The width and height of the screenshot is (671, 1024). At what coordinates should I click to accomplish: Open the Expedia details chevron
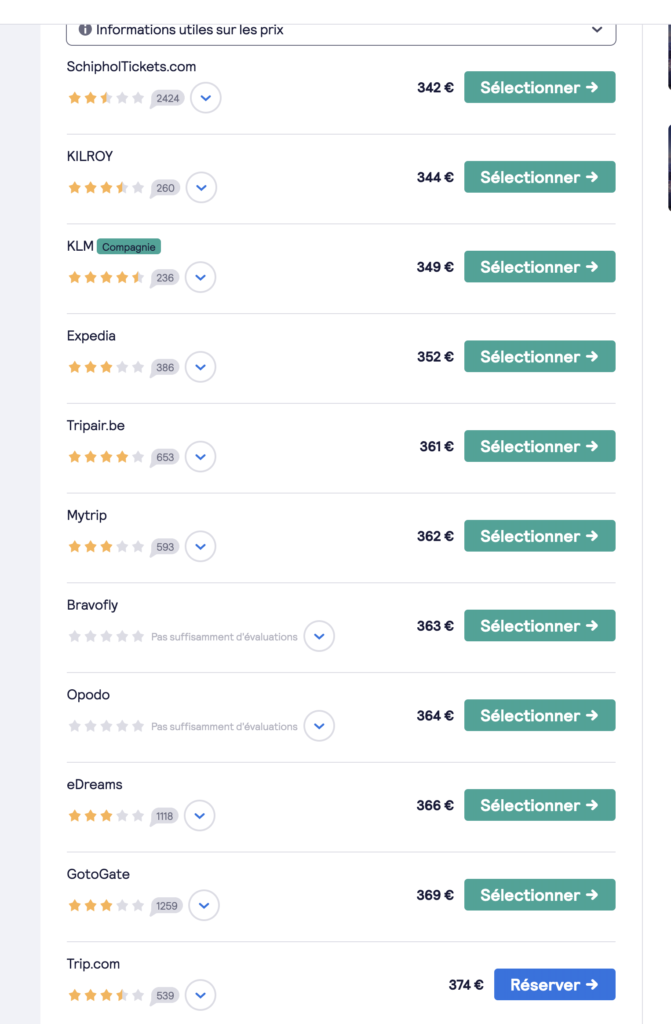coord(201,367)
